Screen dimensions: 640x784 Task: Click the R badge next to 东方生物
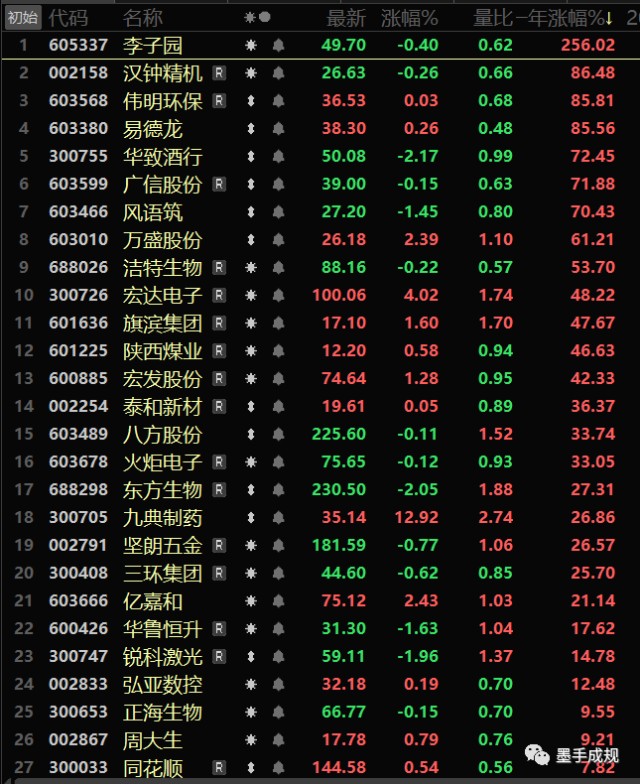click(219, 490)
